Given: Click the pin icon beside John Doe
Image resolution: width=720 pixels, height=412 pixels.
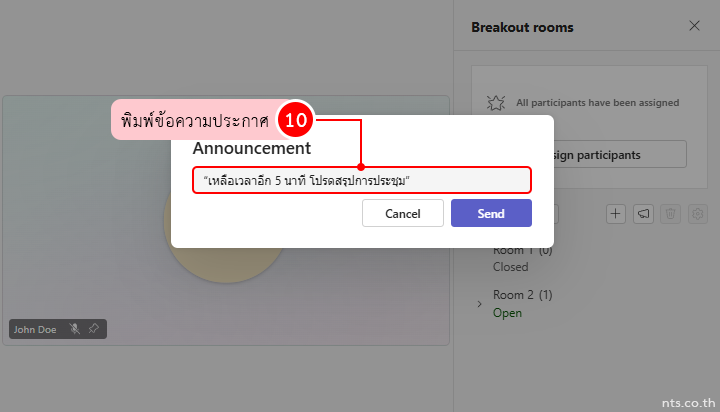Looking at the screenshot, I should (93, 329).
